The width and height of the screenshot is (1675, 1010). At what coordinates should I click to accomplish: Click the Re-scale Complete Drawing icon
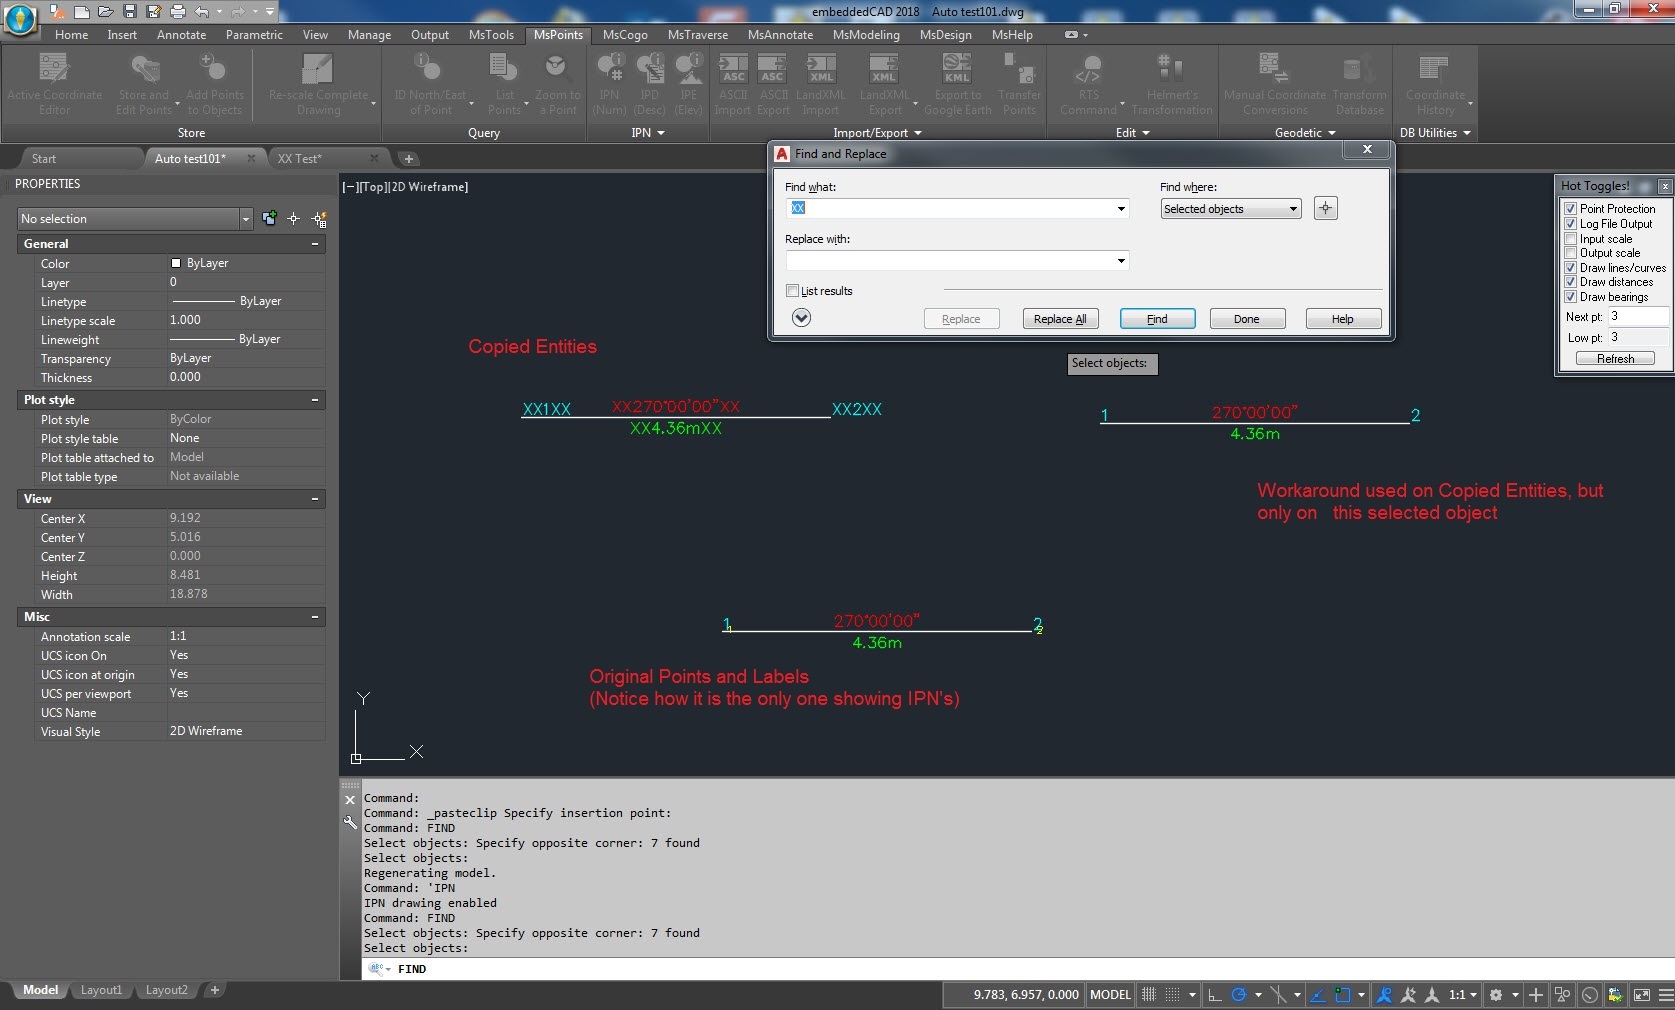(317, 69)
